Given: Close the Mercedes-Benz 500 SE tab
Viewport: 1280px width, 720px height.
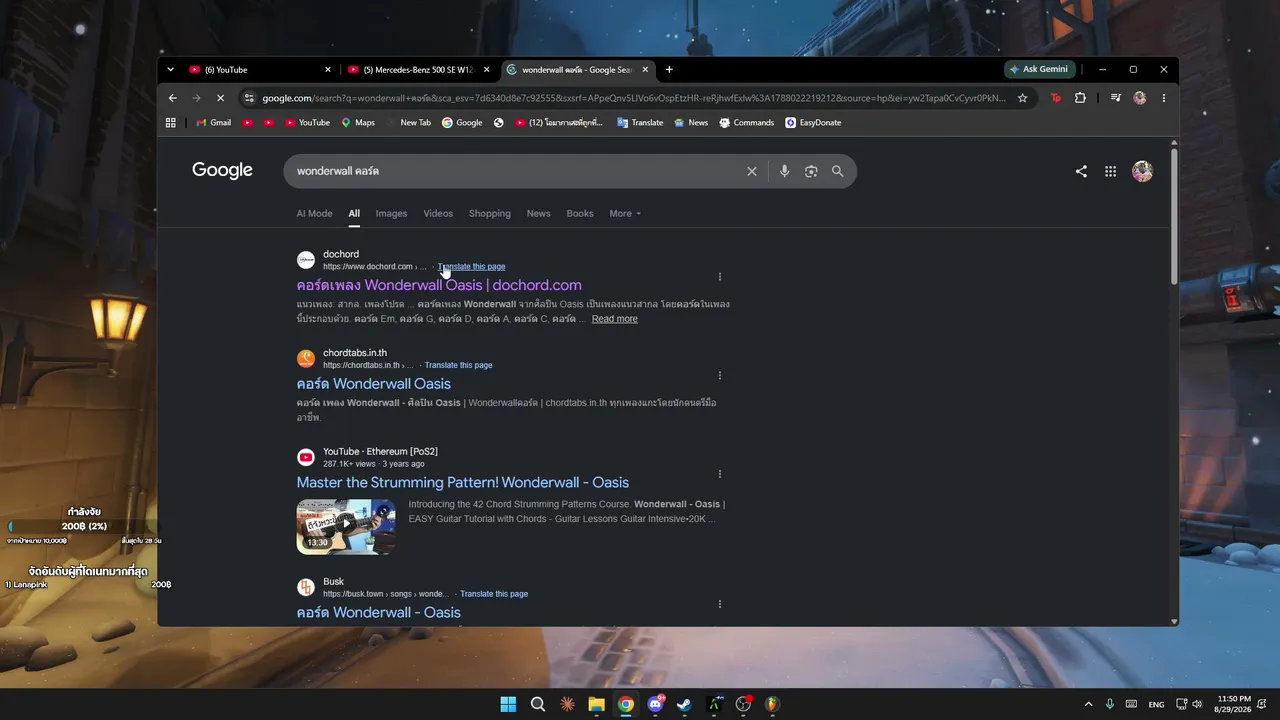Looking at the screenshot, I should (487, 69).
